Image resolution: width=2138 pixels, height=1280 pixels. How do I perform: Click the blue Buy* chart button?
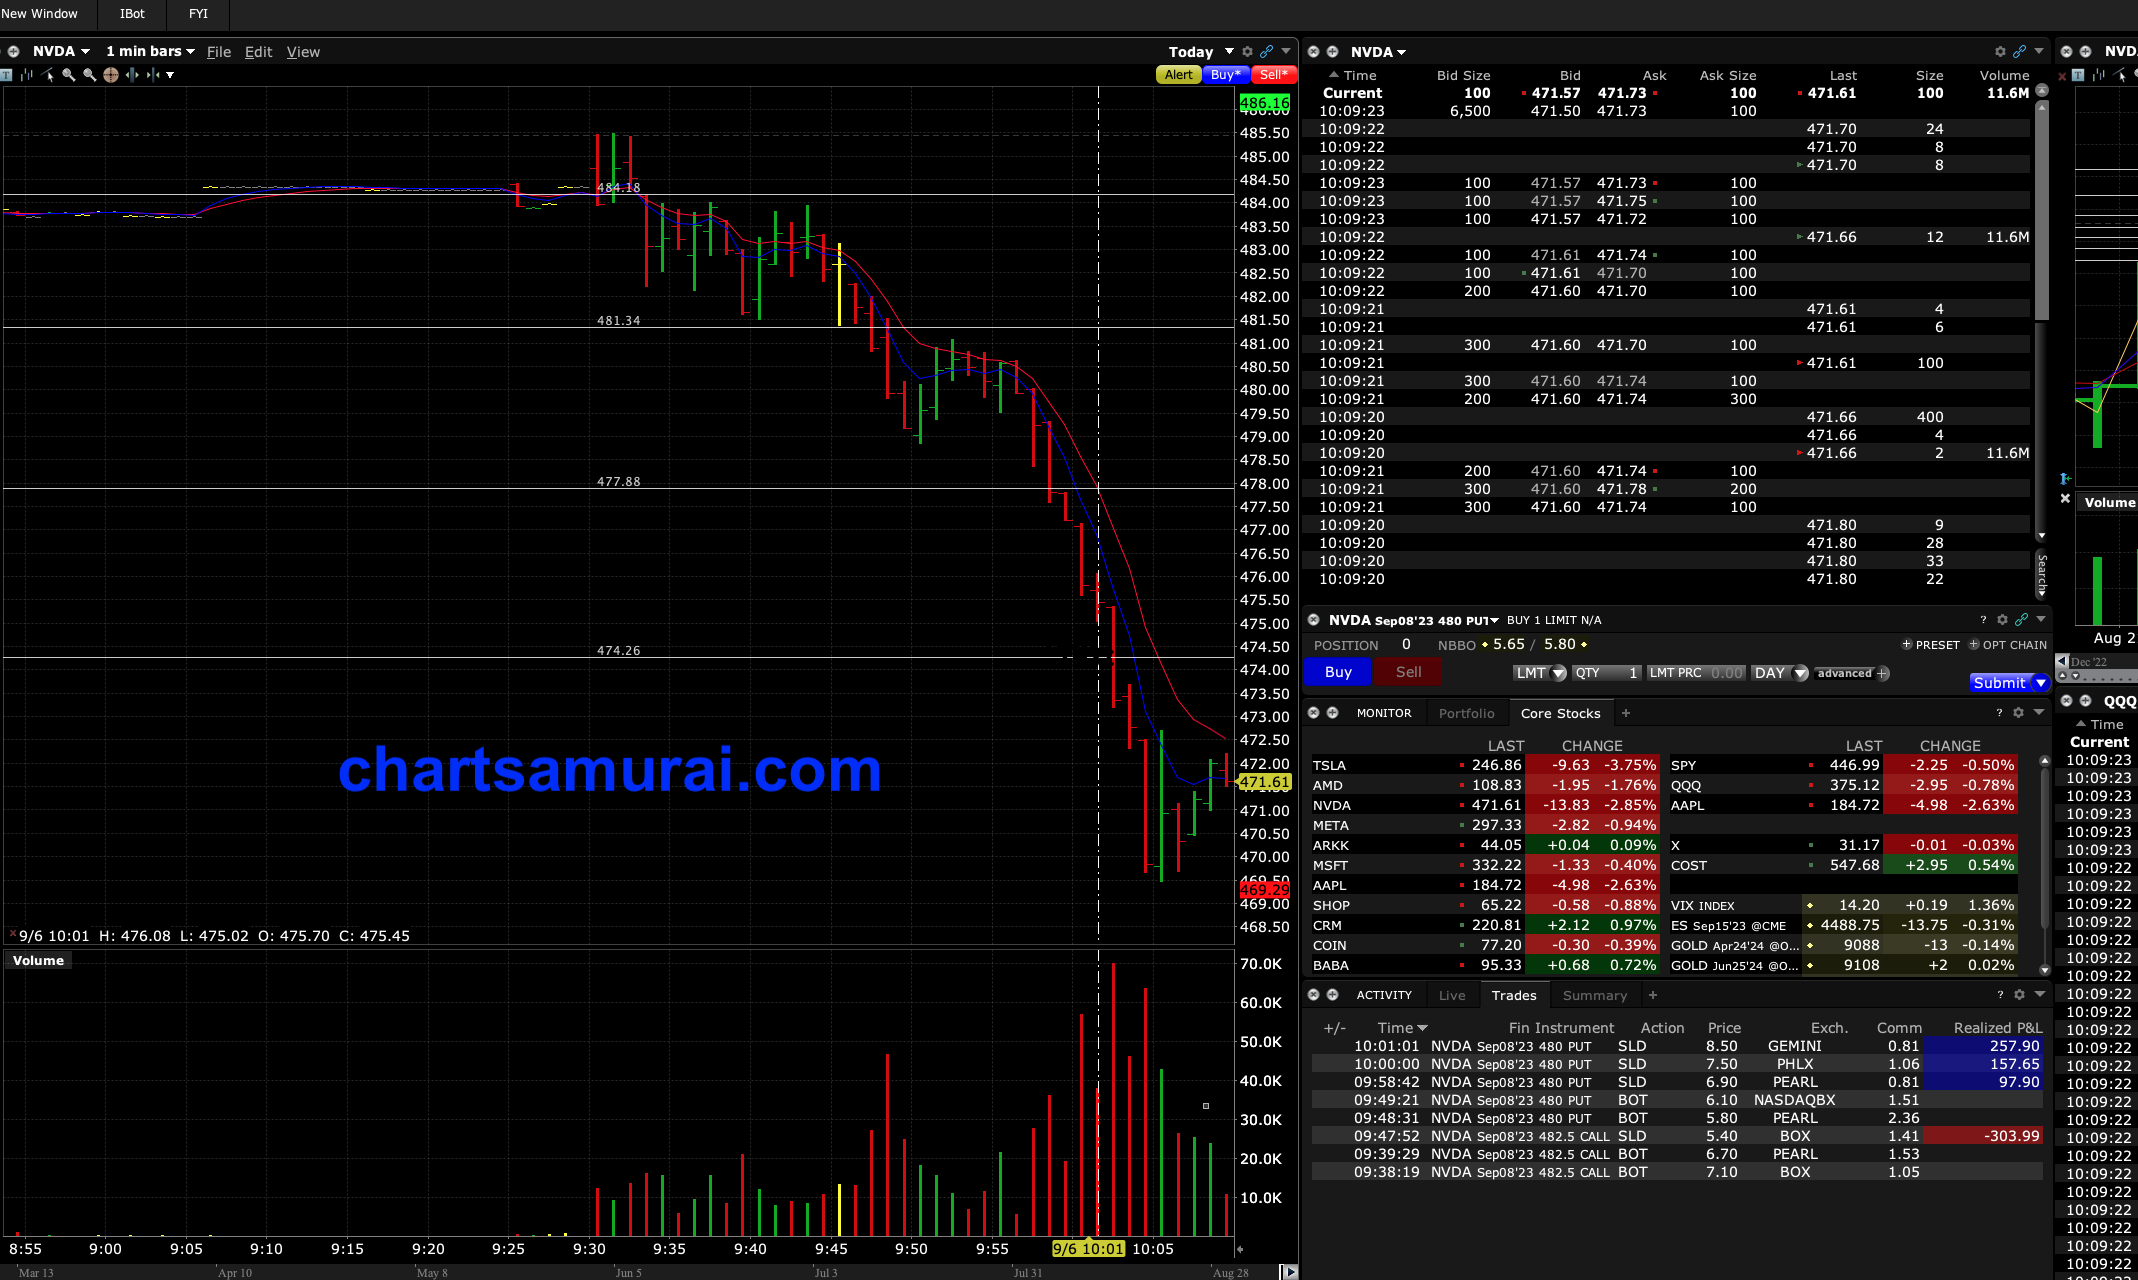(1225, 75)
